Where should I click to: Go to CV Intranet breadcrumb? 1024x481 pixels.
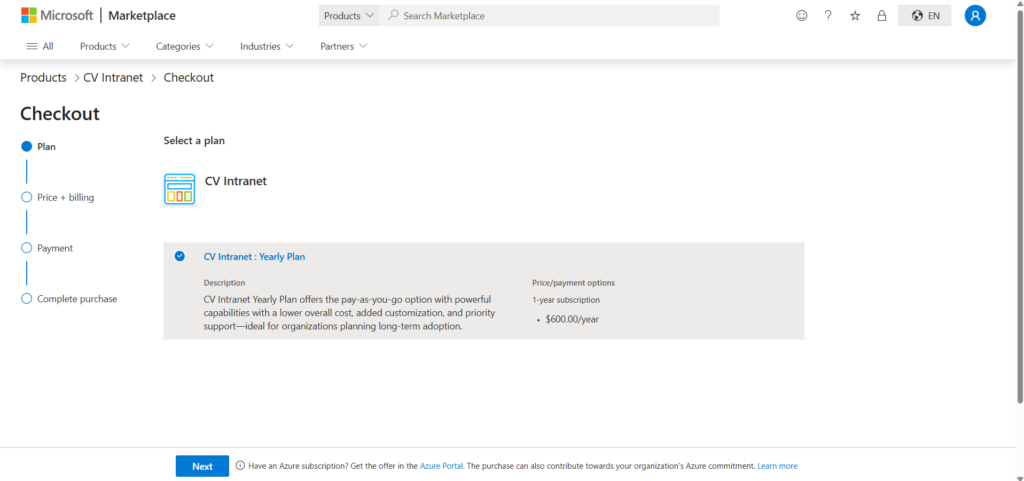(x=113, y=78)
